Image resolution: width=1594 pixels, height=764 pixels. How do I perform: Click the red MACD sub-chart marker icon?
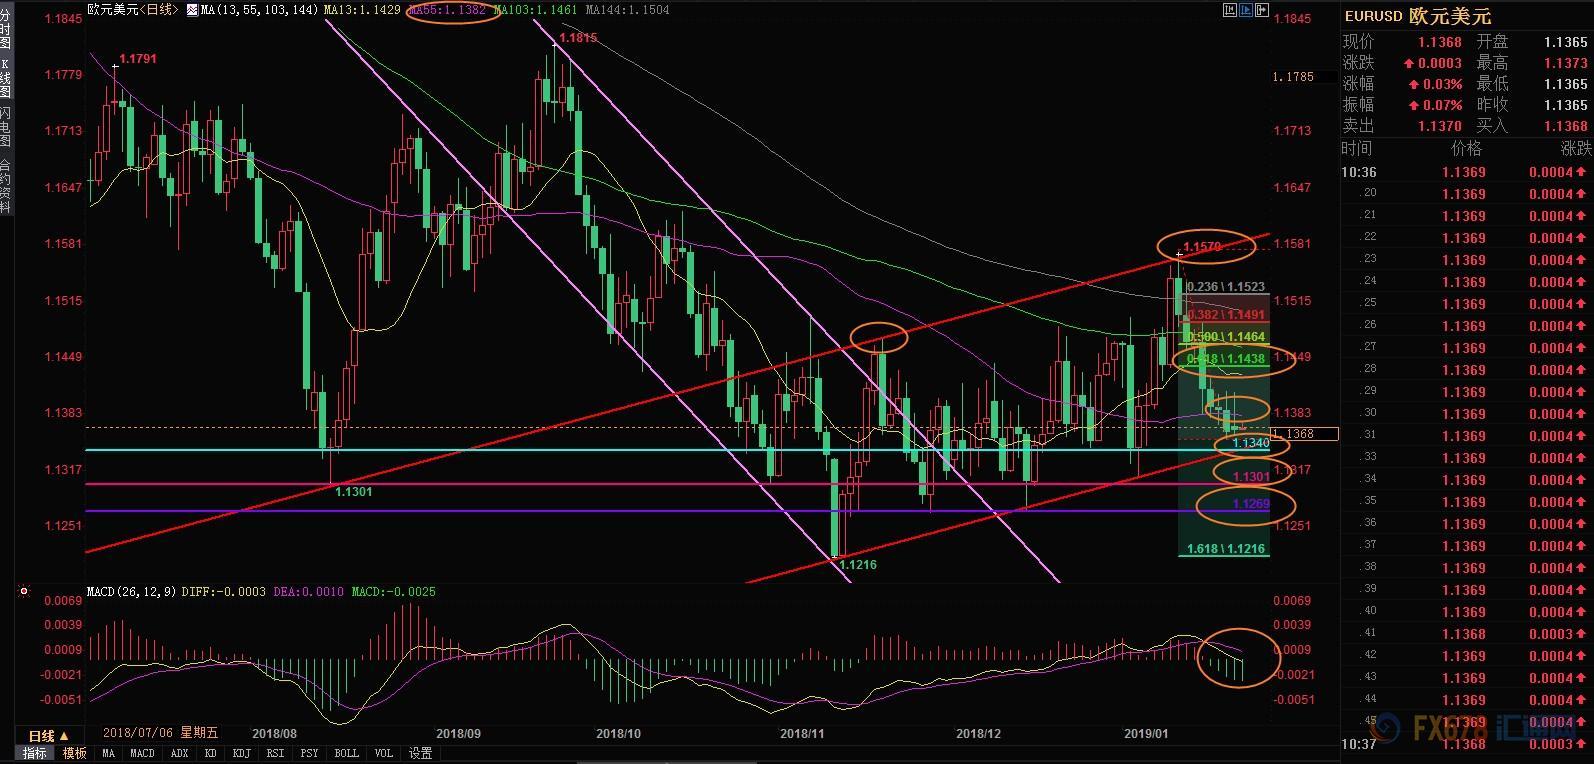pyautogui.click(x=23, y=592)
